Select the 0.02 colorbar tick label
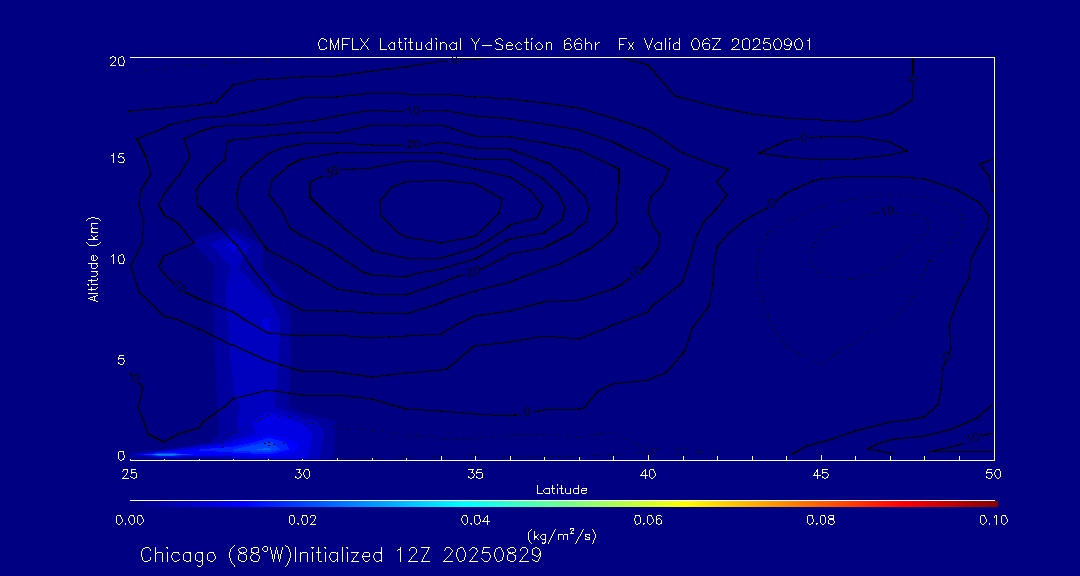This screenshot has width=1080, height=576. tap(302, 520)
